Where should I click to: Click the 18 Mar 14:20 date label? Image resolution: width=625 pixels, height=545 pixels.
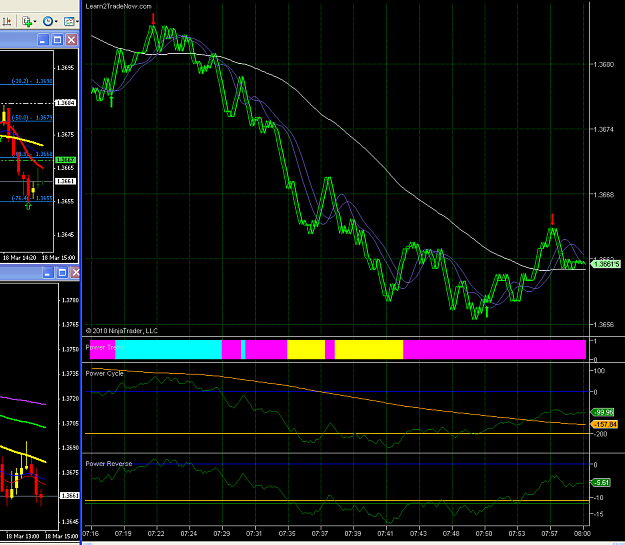coord(20,258)
